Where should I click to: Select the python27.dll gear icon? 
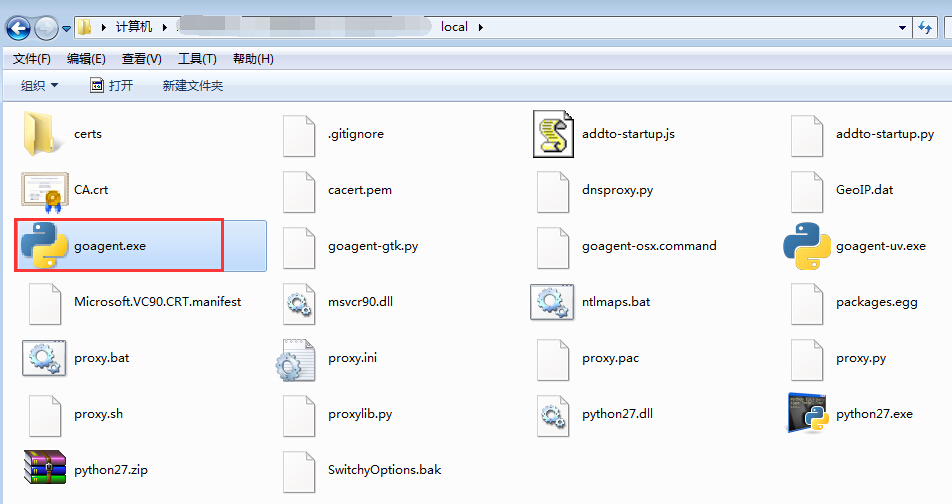(x=552, y=416)
